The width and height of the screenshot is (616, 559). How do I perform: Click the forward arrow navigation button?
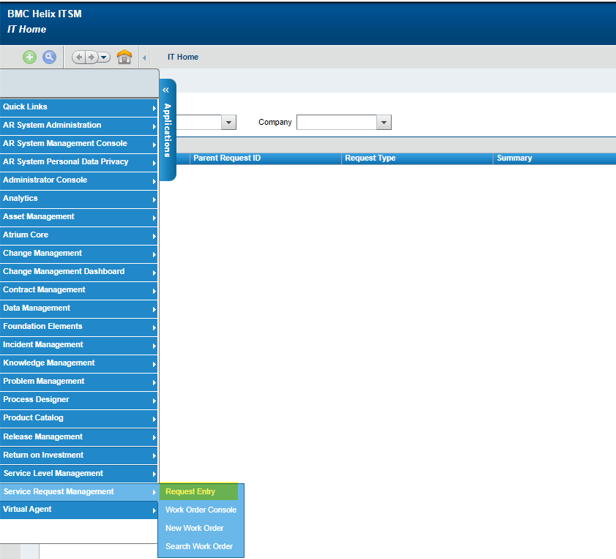click(x=91, y=57)
